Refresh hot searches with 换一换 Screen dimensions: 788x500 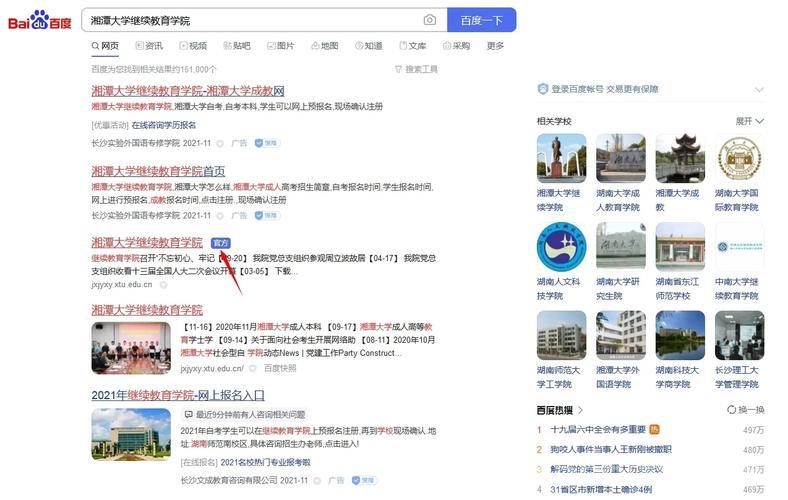[746, 410]
